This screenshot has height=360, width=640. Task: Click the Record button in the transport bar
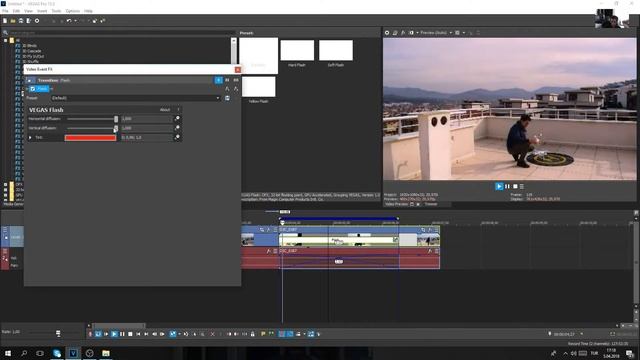click(x=90, y=334)
